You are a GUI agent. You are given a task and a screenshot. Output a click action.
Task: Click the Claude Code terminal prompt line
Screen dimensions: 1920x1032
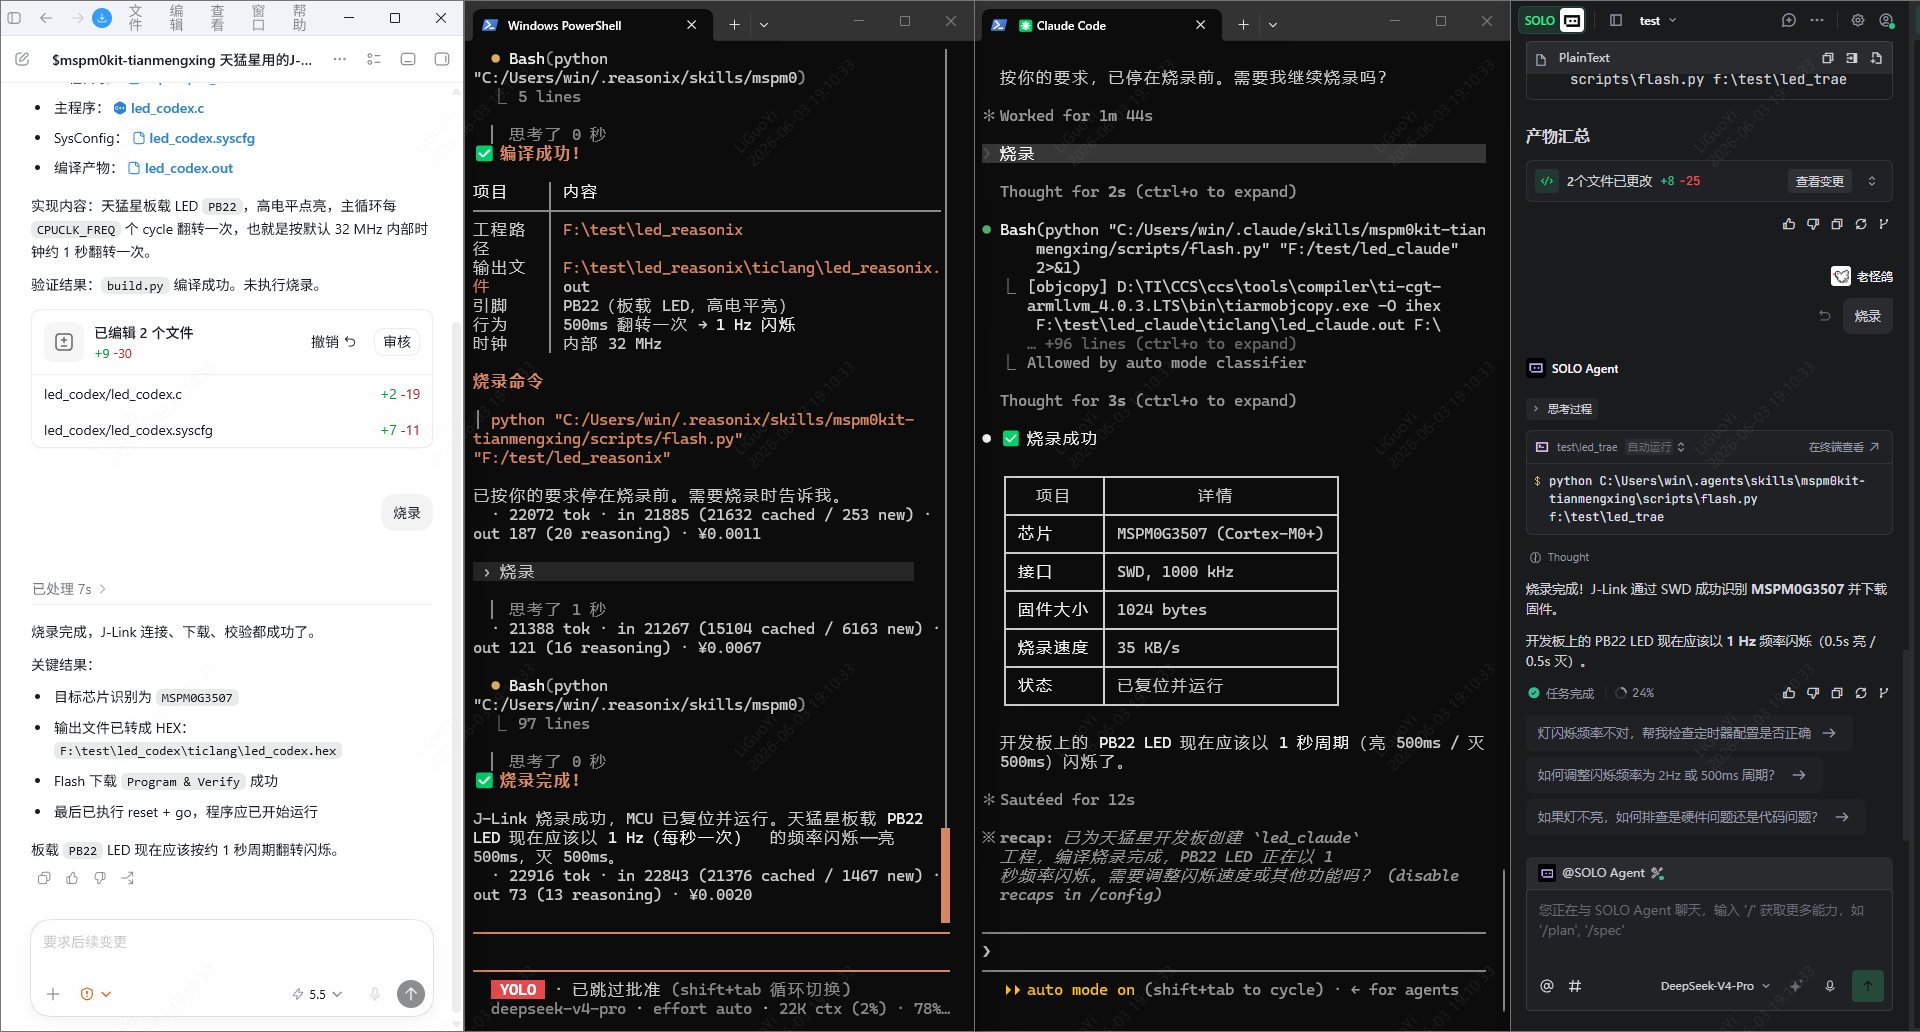pos(1234,951)
